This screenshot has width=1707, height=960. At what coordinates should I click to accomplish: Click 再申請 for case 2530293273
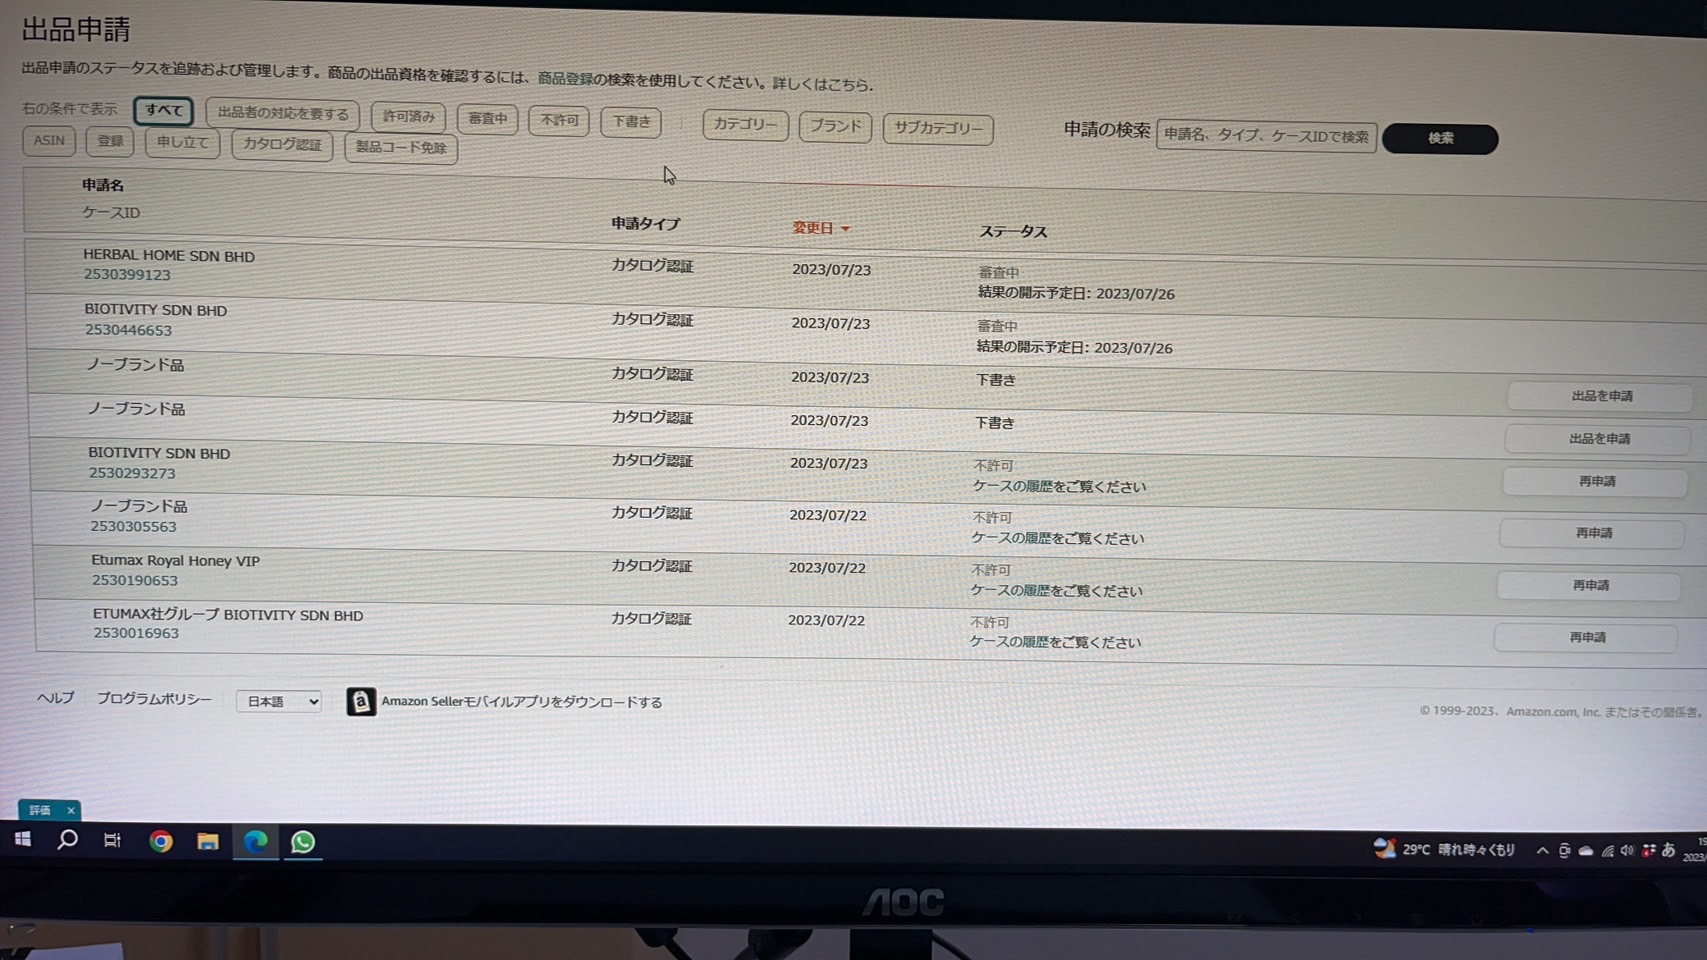pos(1596,482)
